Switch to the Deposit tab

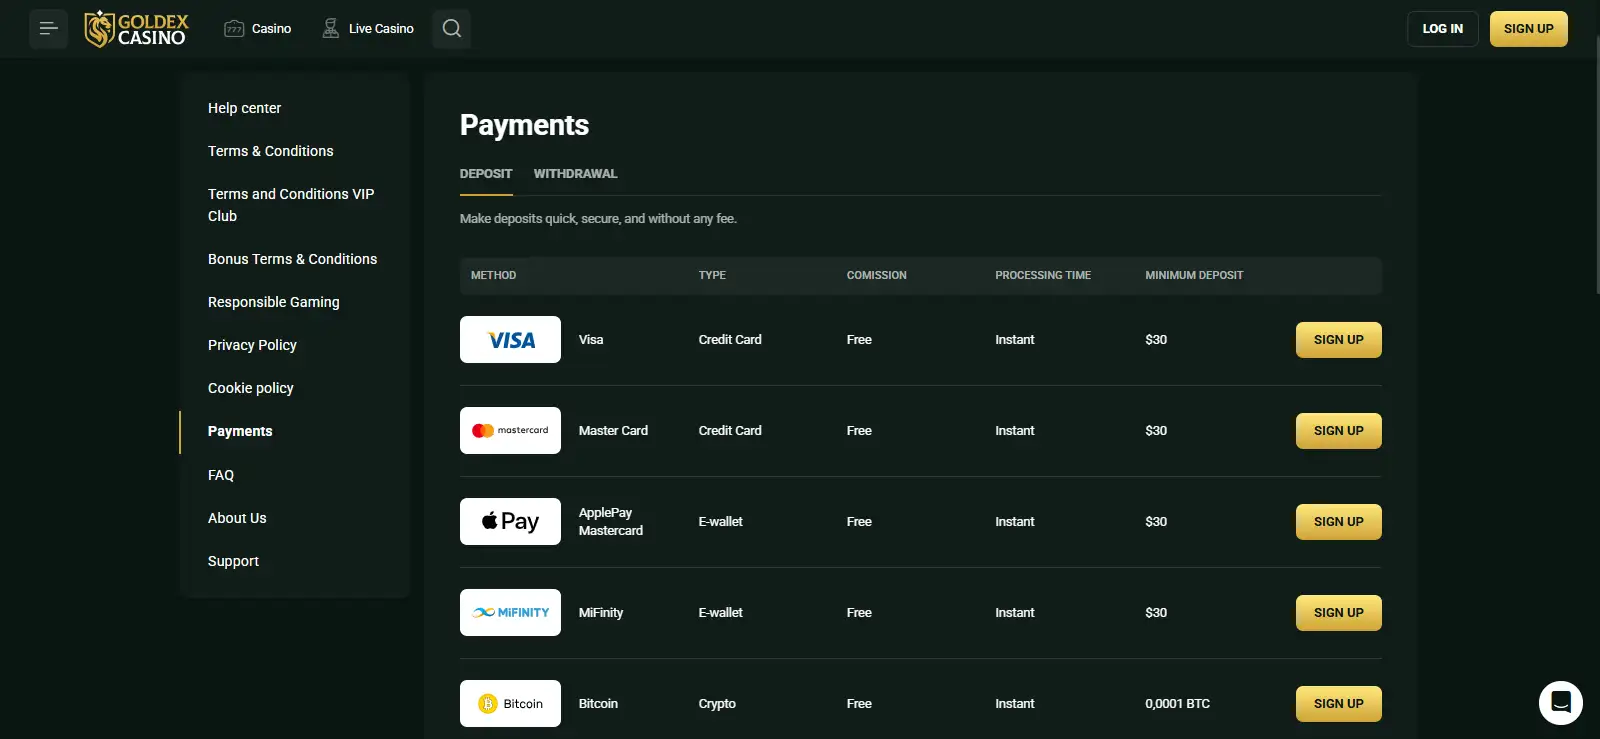click(x=486, y=174)
